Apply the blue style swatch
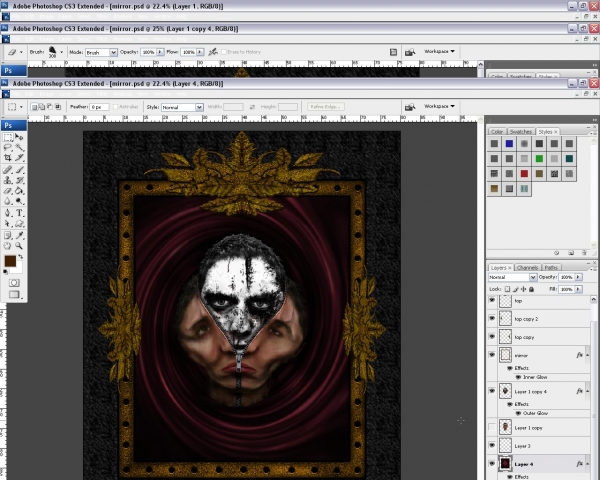The width and height of the screenshot is (600, 480). (509, 144)
